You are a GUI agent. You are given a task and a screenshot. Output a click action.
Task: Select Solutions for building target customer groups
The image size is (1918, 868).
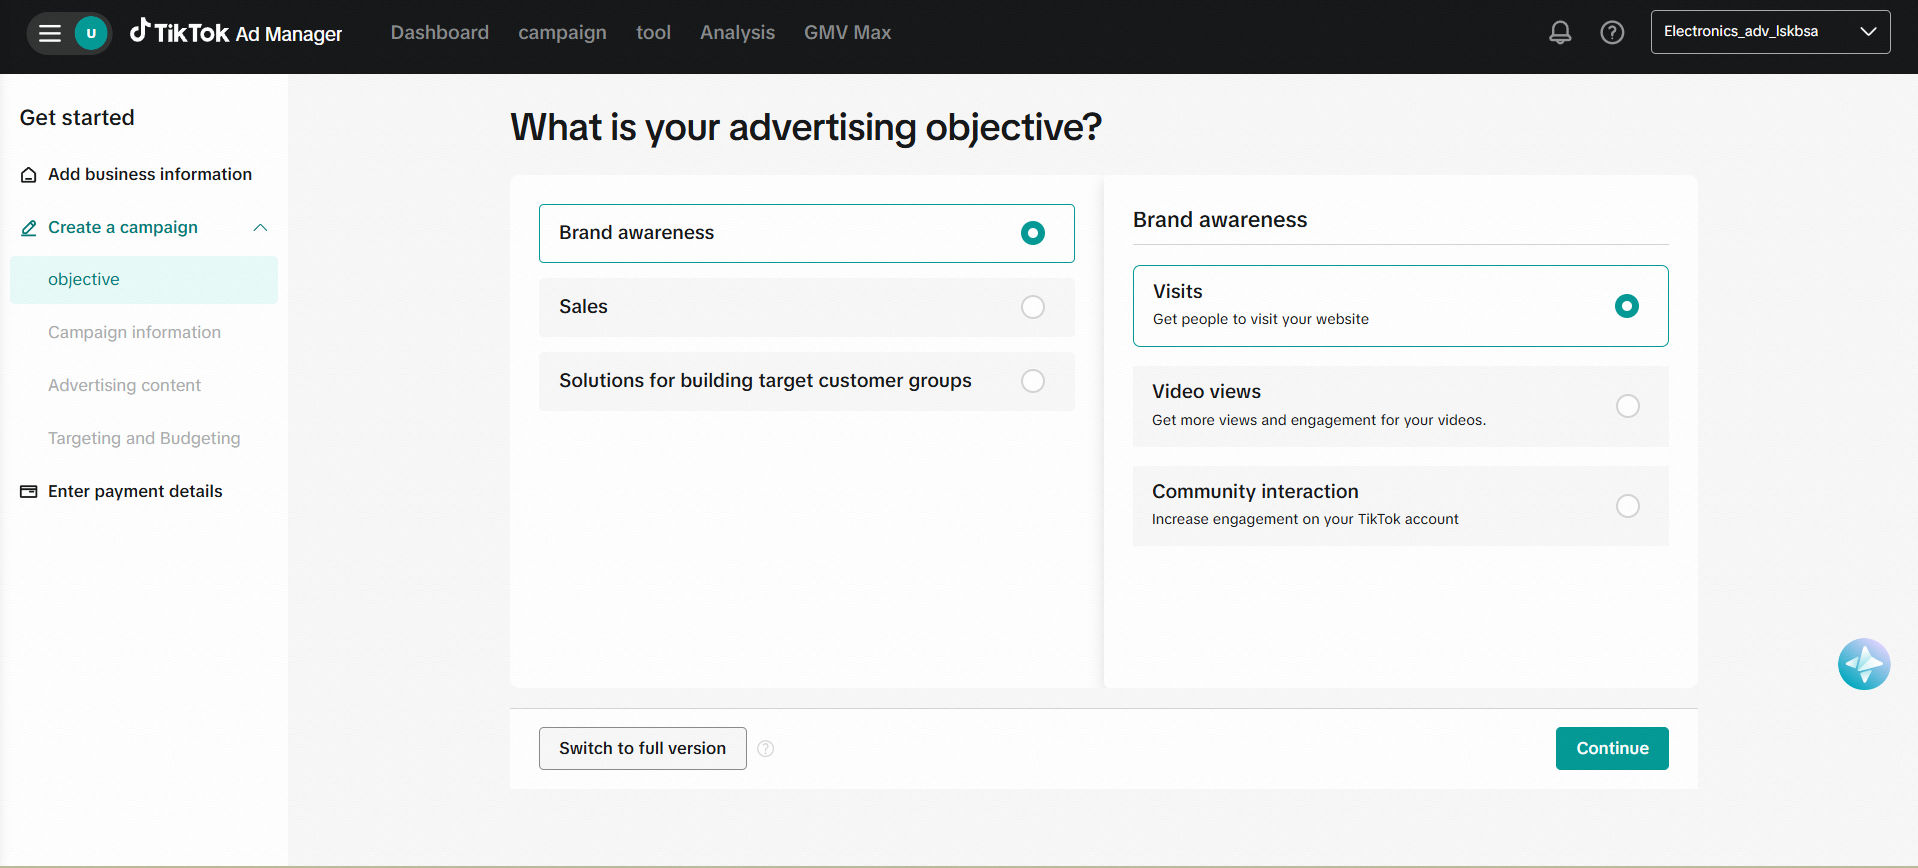1032,381
